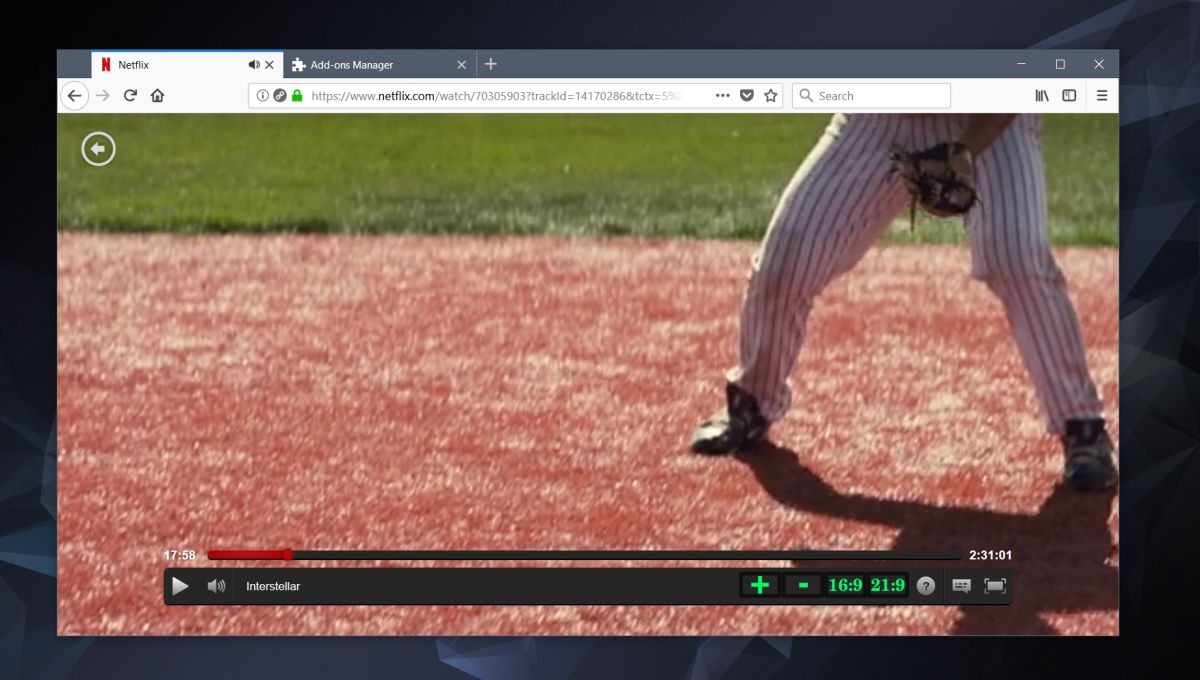Click the Netflix favicon in the tab

106,64
